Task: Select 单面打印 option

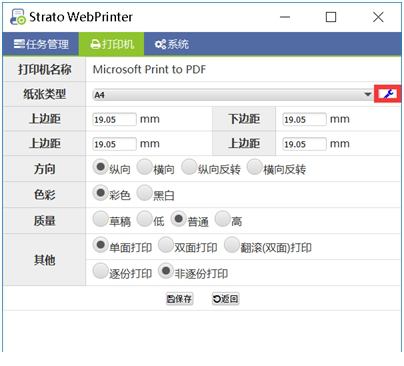Action: pos(100,245)
